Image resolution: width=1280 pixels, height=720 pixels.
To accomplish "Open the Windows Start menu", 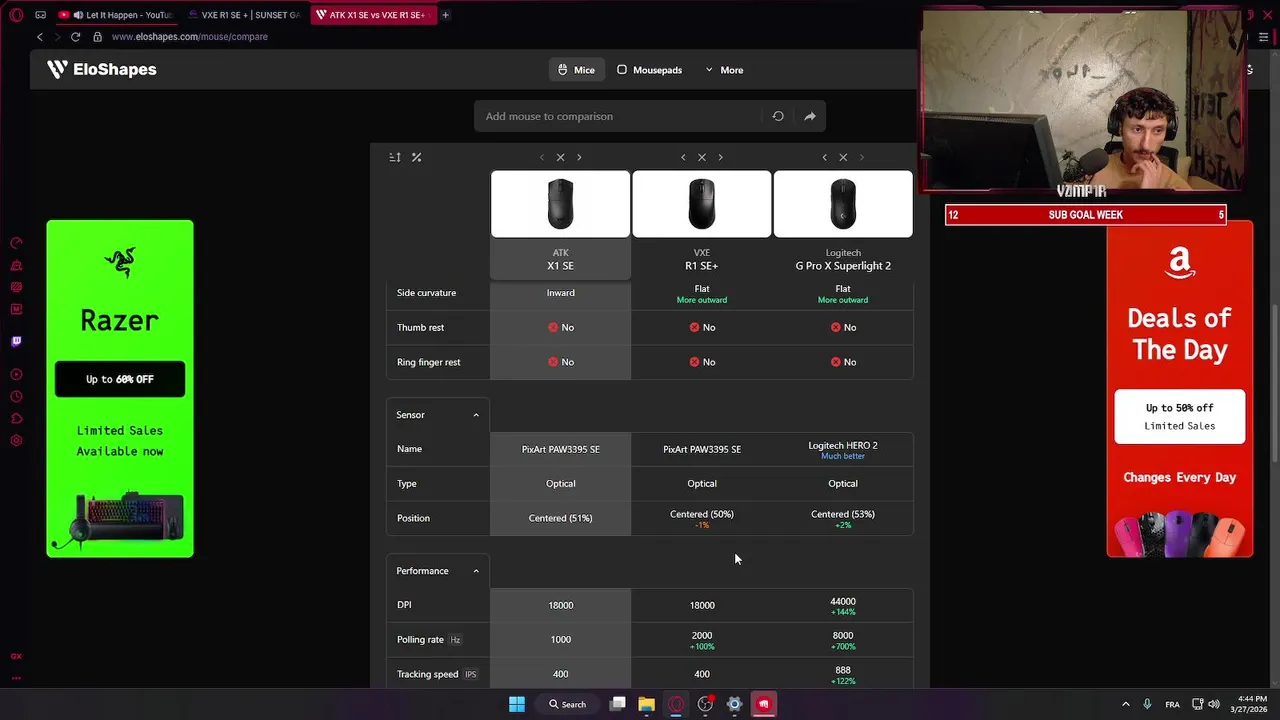I will (517, 704).
